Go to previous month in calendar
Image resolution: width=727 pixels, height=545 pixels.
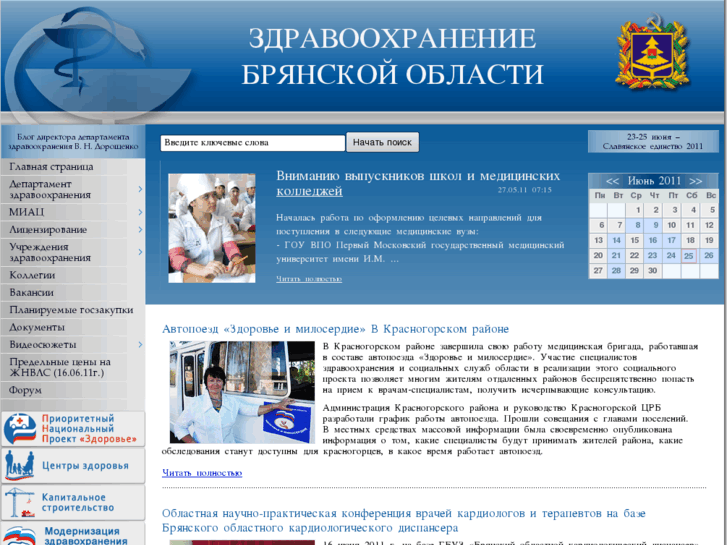(612, 181)
